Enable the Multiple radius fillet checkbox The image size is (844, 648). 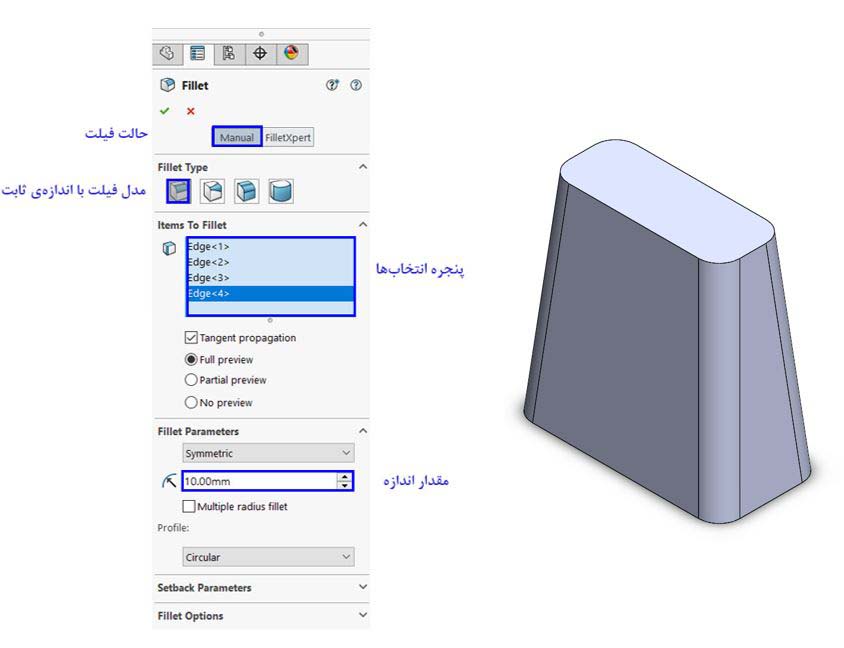(x=192, y=506)
